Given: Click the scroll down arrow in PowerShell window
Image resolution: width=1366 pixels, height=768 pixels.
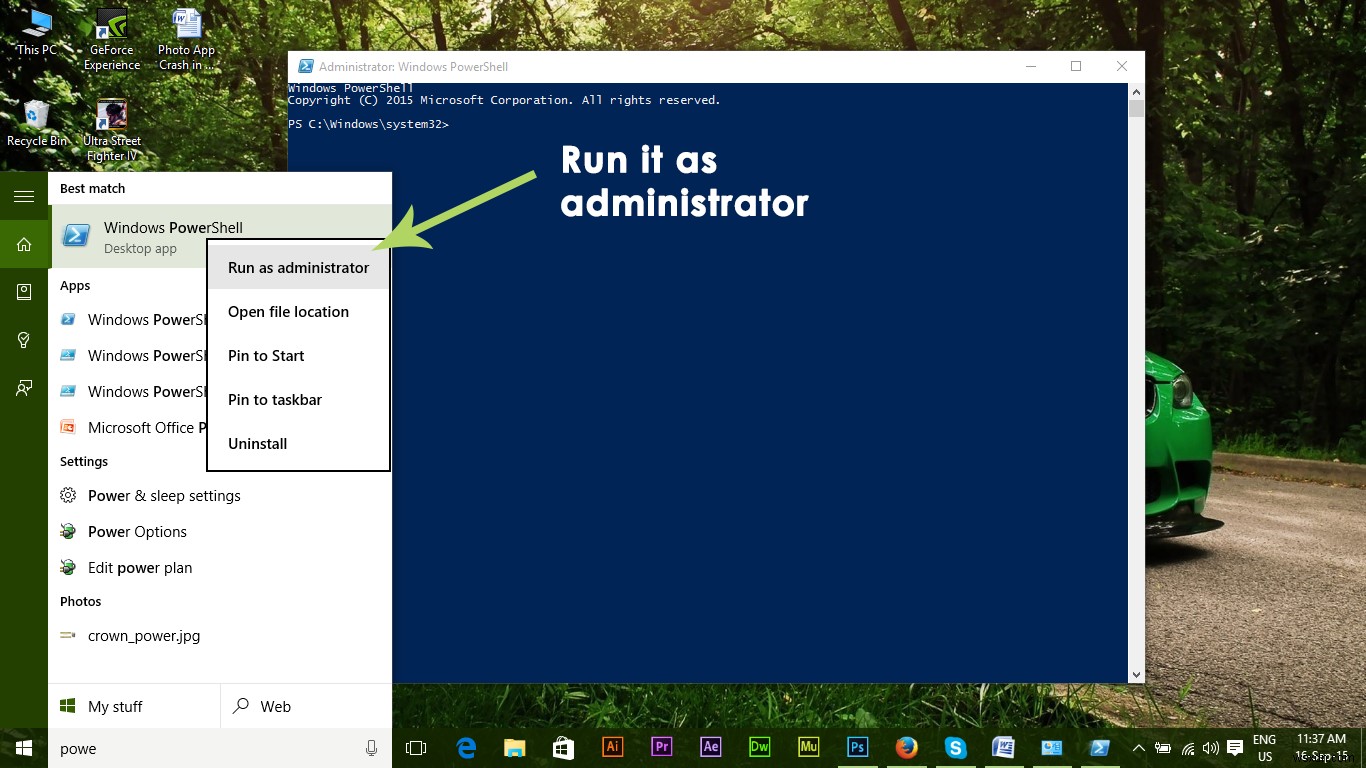Looking at the screenshot, I should (1136, 675).
